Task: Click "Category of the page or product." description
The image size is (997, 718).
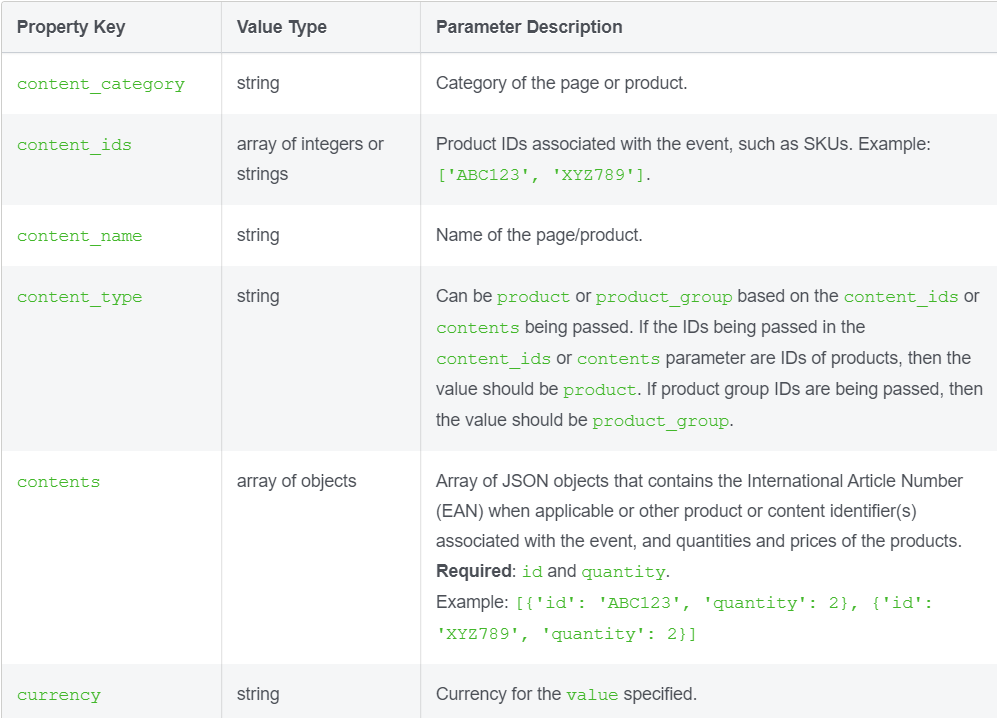Action: click(561, 83)
